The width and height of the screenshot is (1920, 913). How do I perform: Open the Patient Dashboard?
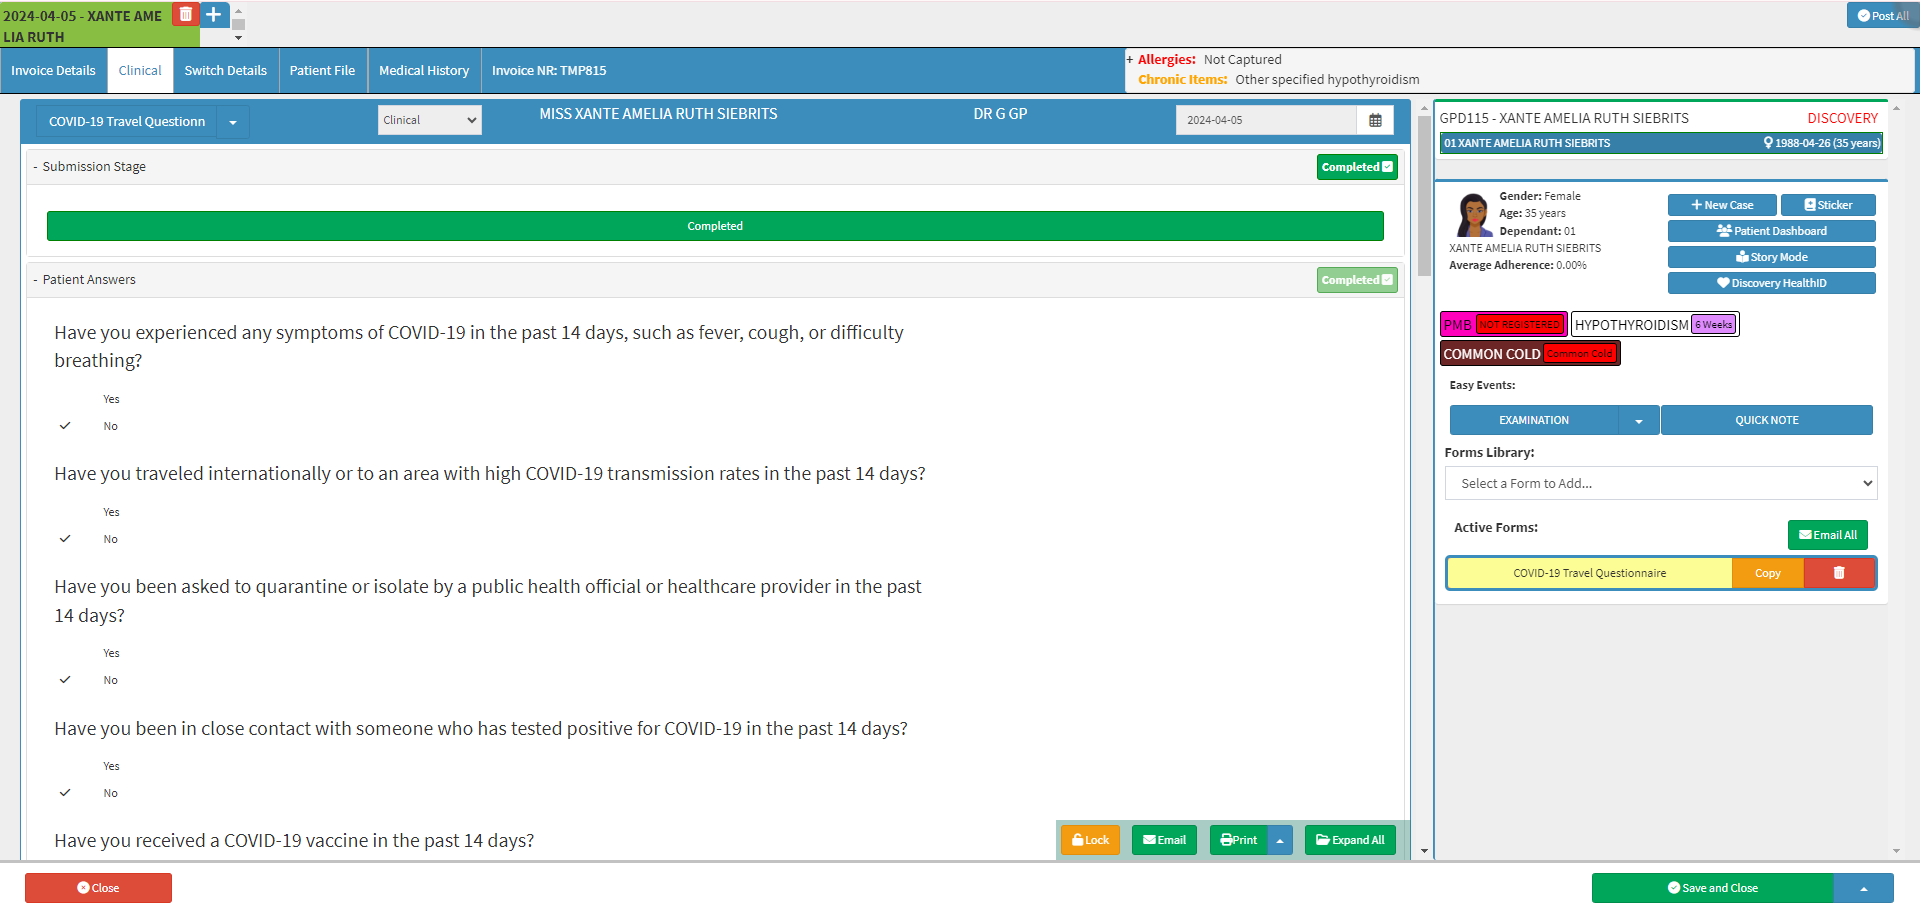(1772, 231)
